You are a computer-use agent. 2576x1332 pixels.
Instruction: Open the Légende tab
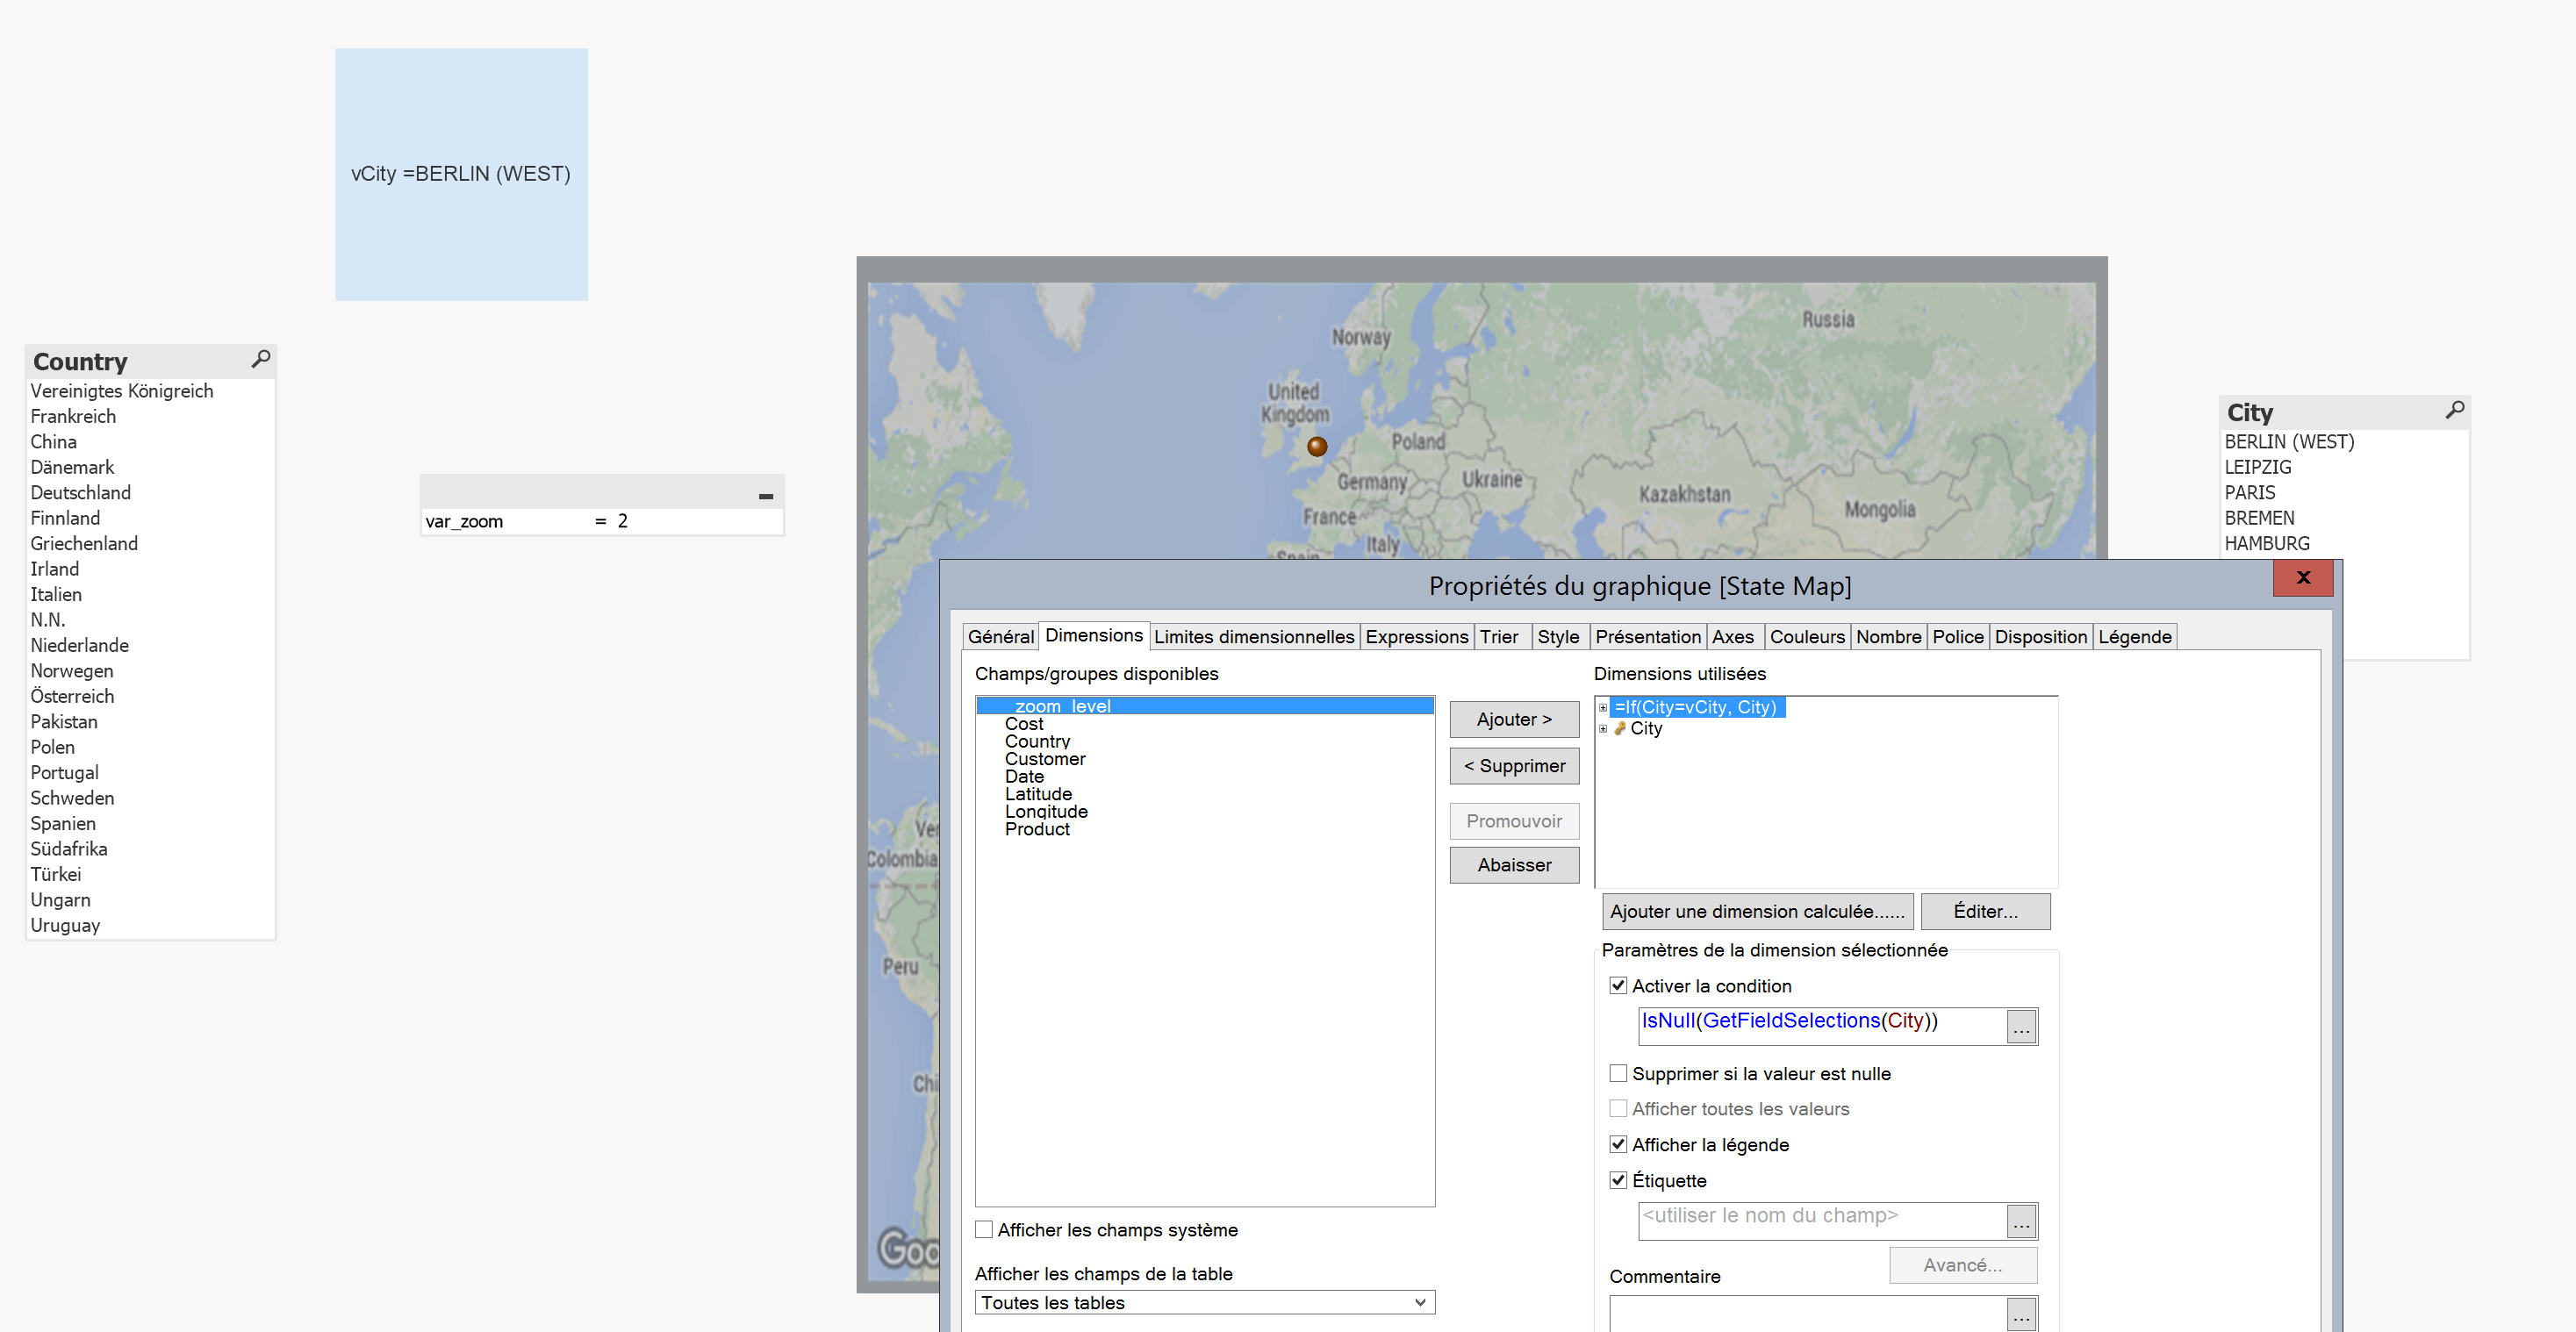2134,636
